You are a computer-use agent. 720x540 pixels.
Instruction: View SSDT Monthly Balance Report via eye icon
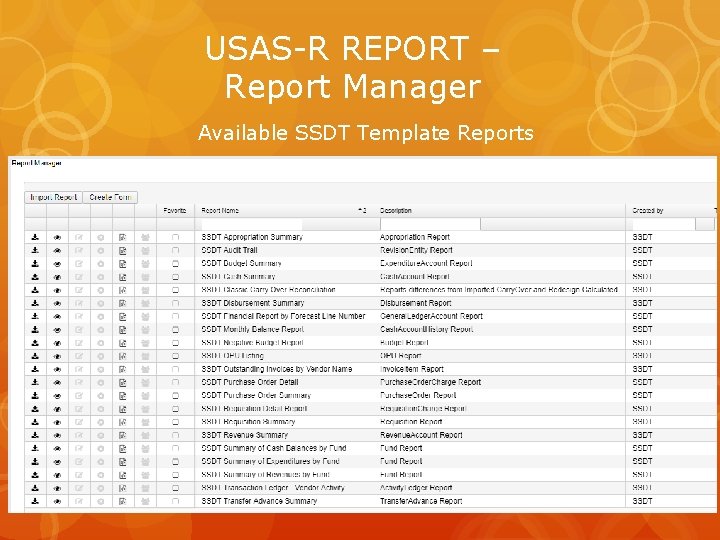[57, 330]
